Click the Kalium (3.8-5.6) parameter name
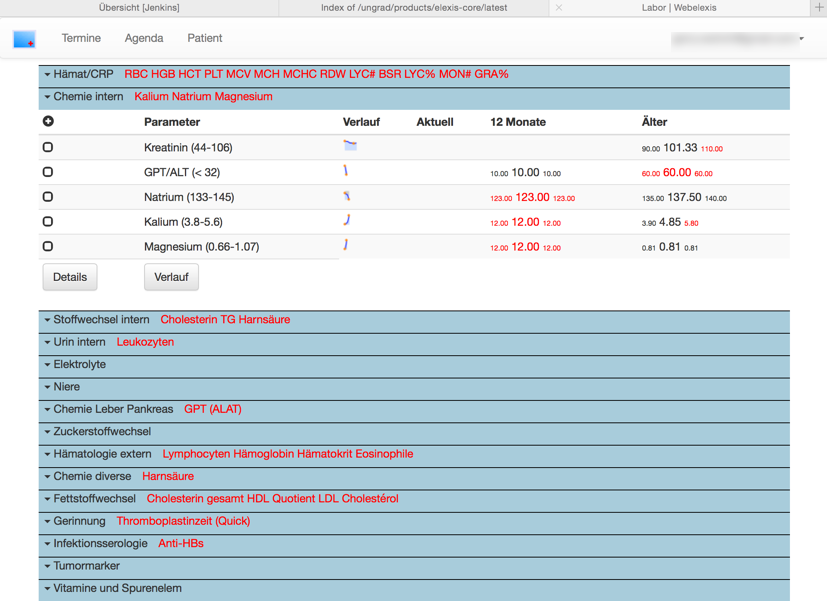 (x=184, y=222)
